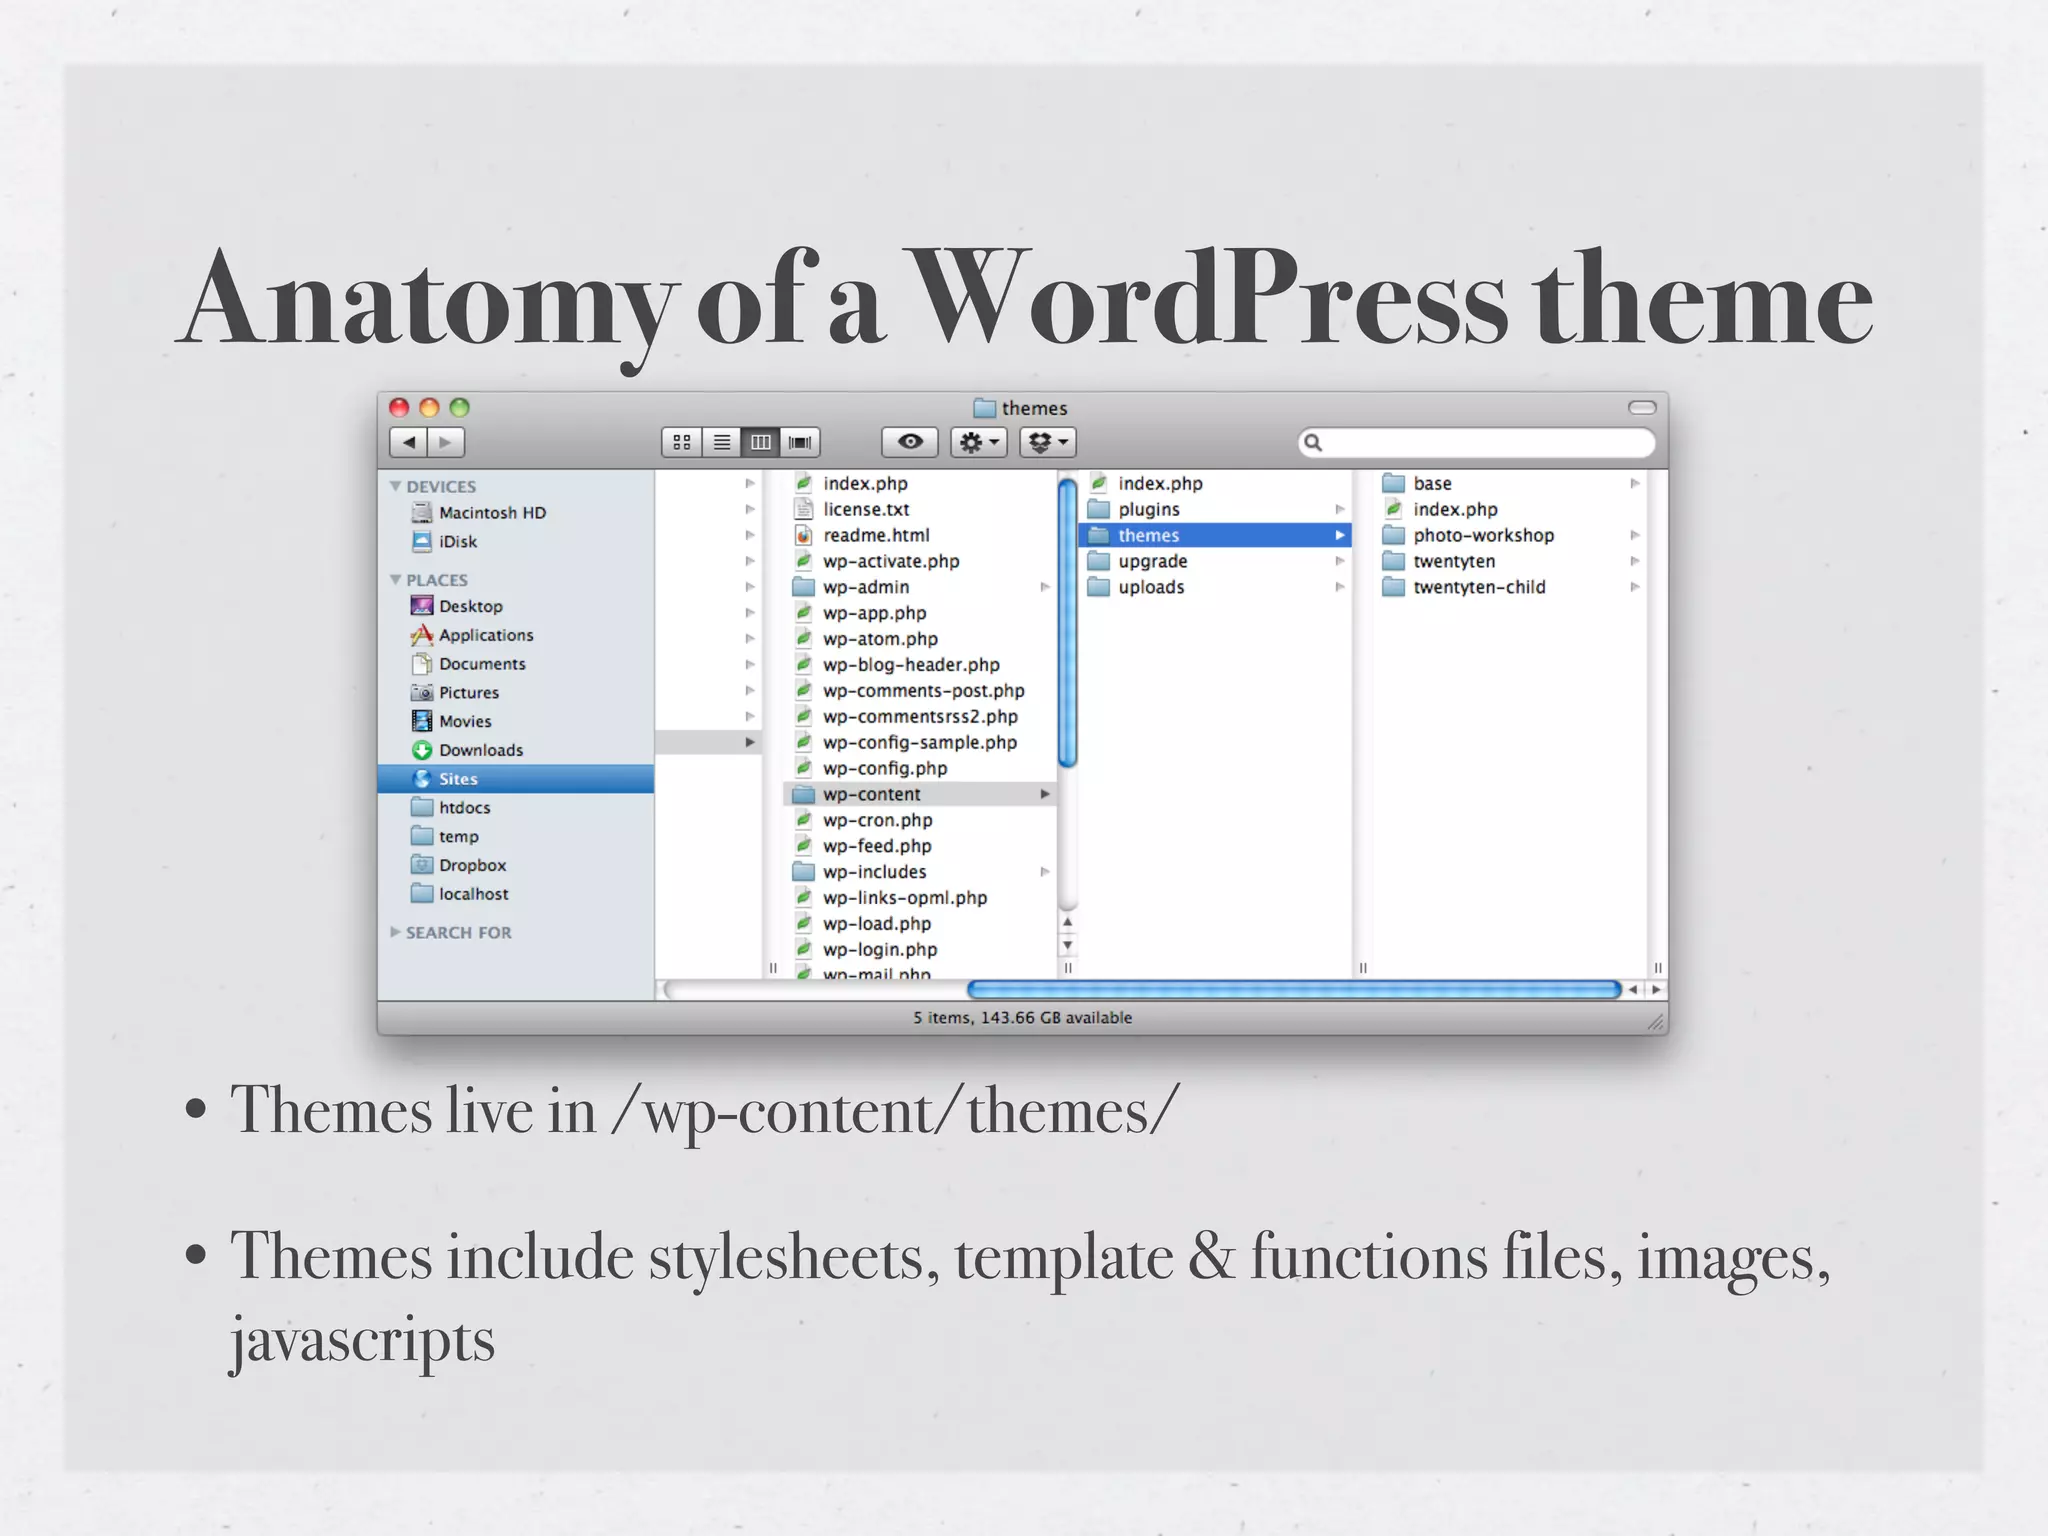
Task: Select the themes folder
Action: 1215,535
